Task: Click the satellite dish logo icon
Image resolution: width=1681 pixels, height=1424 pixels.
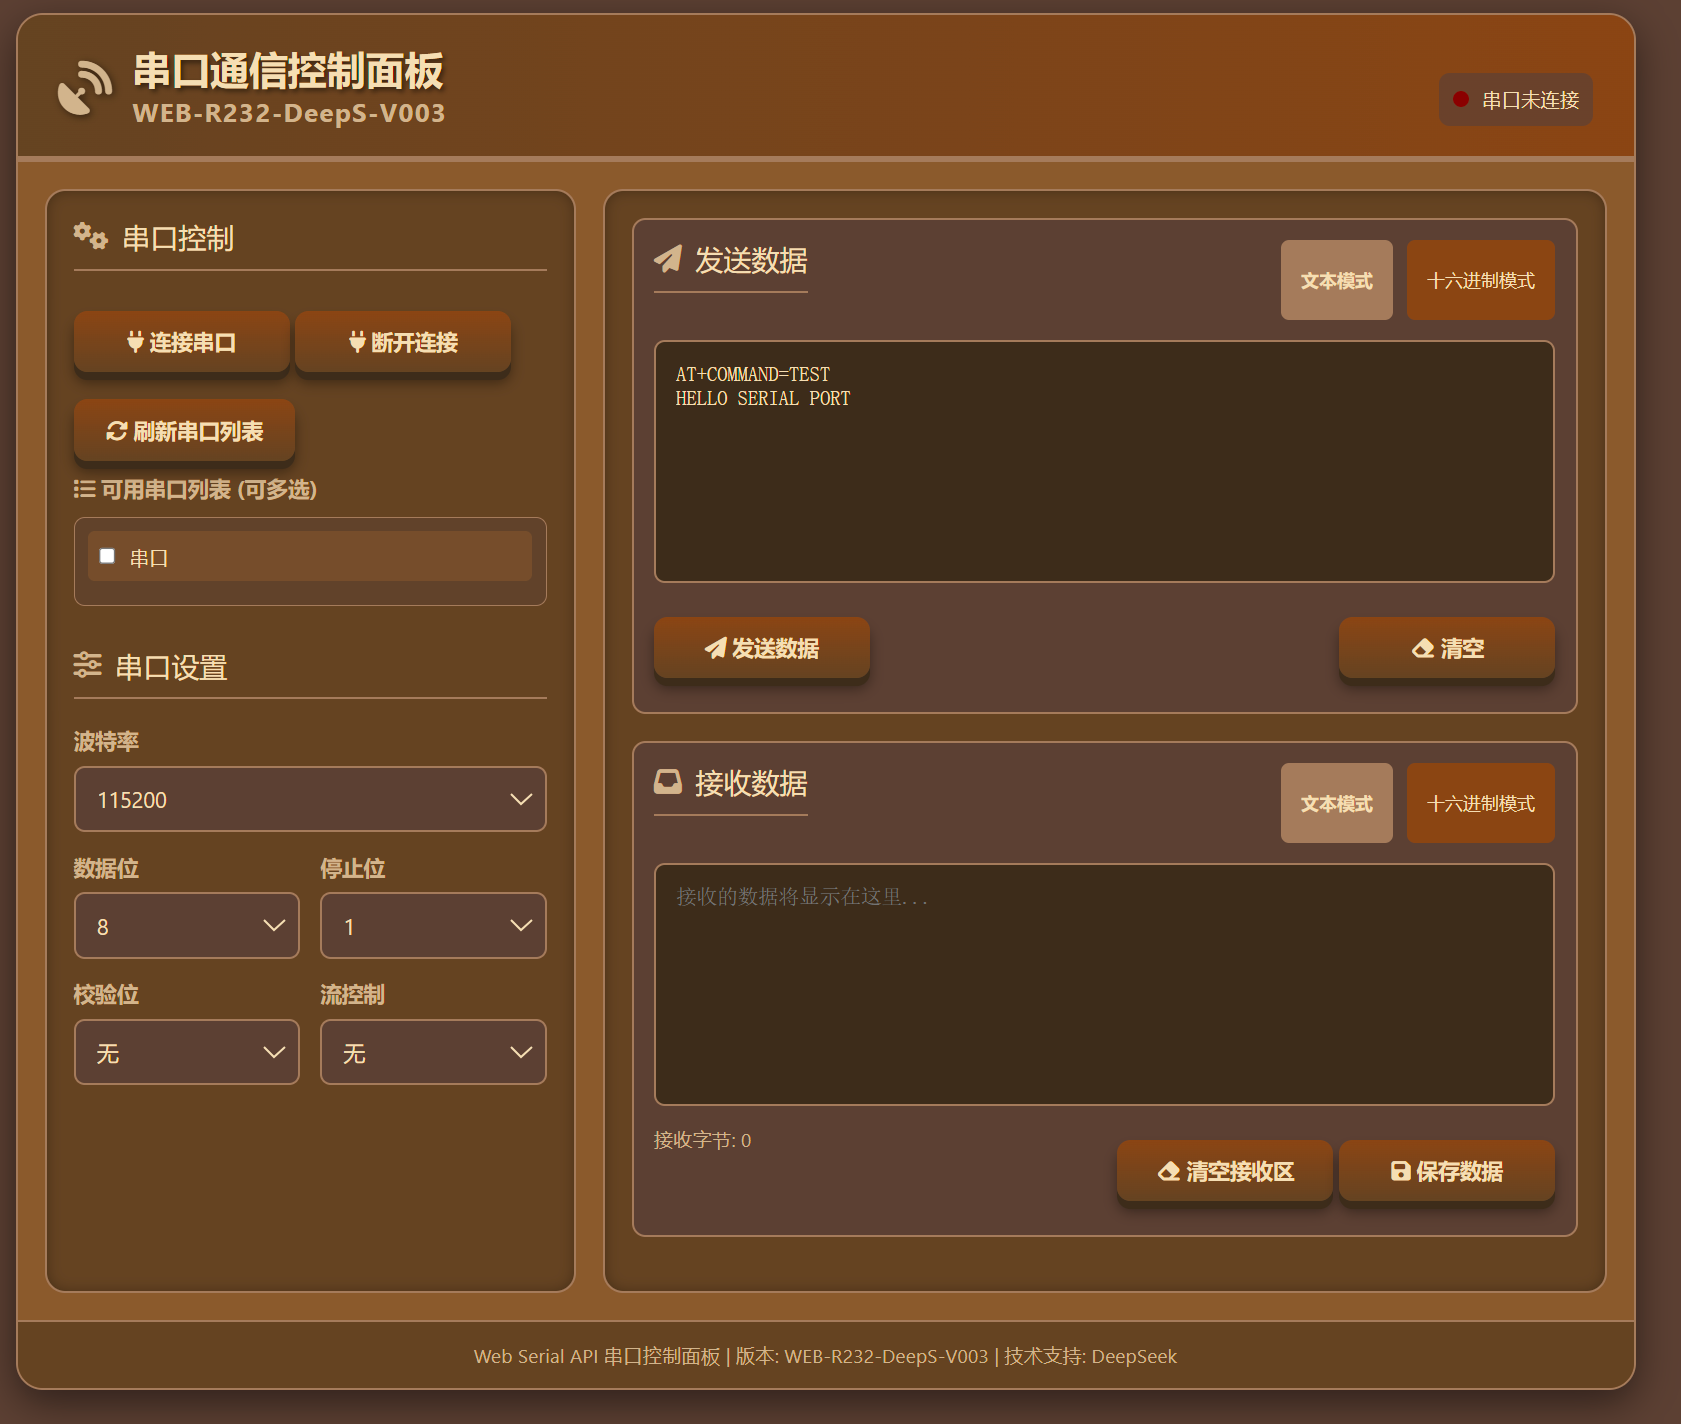Action: click(84, 88)
